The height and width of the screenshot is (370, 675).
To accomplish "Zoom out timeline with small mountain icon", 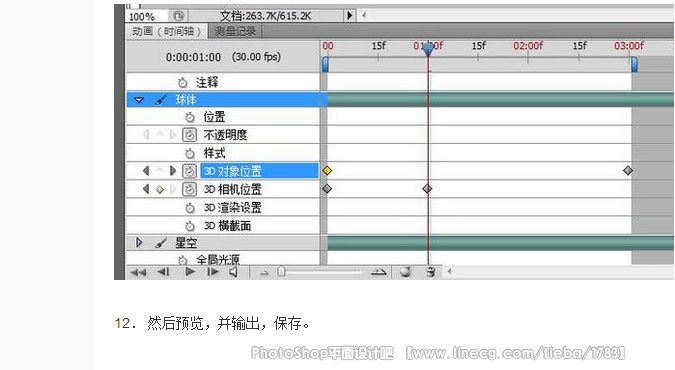I will tap(264, 273).
